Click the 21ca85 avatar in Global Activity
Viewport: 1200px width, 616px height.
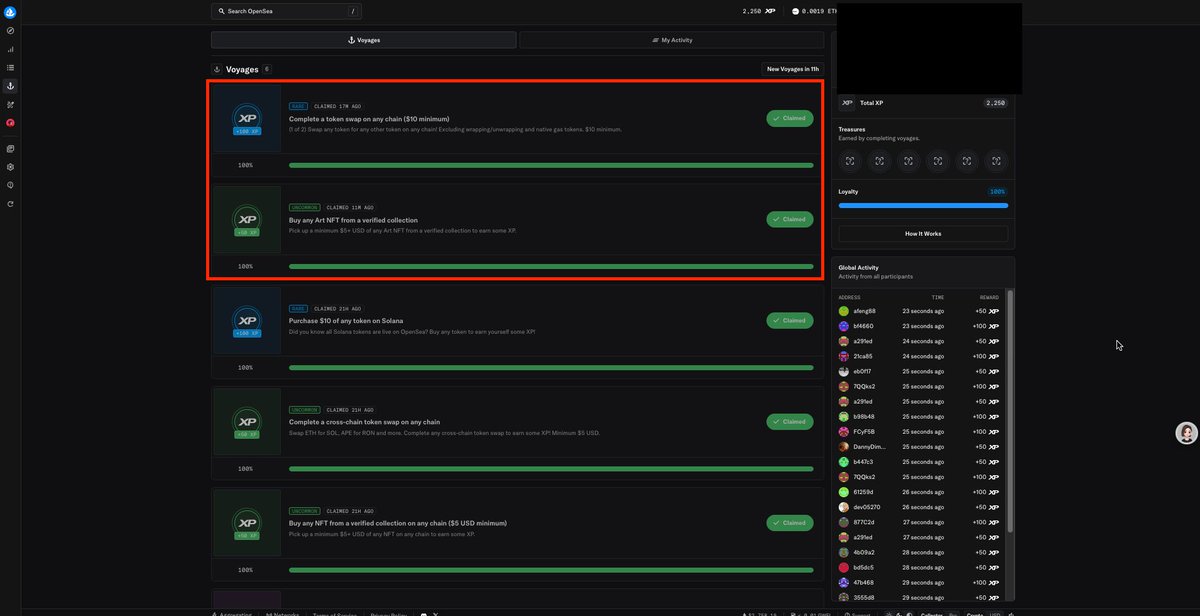coord(844,356)
